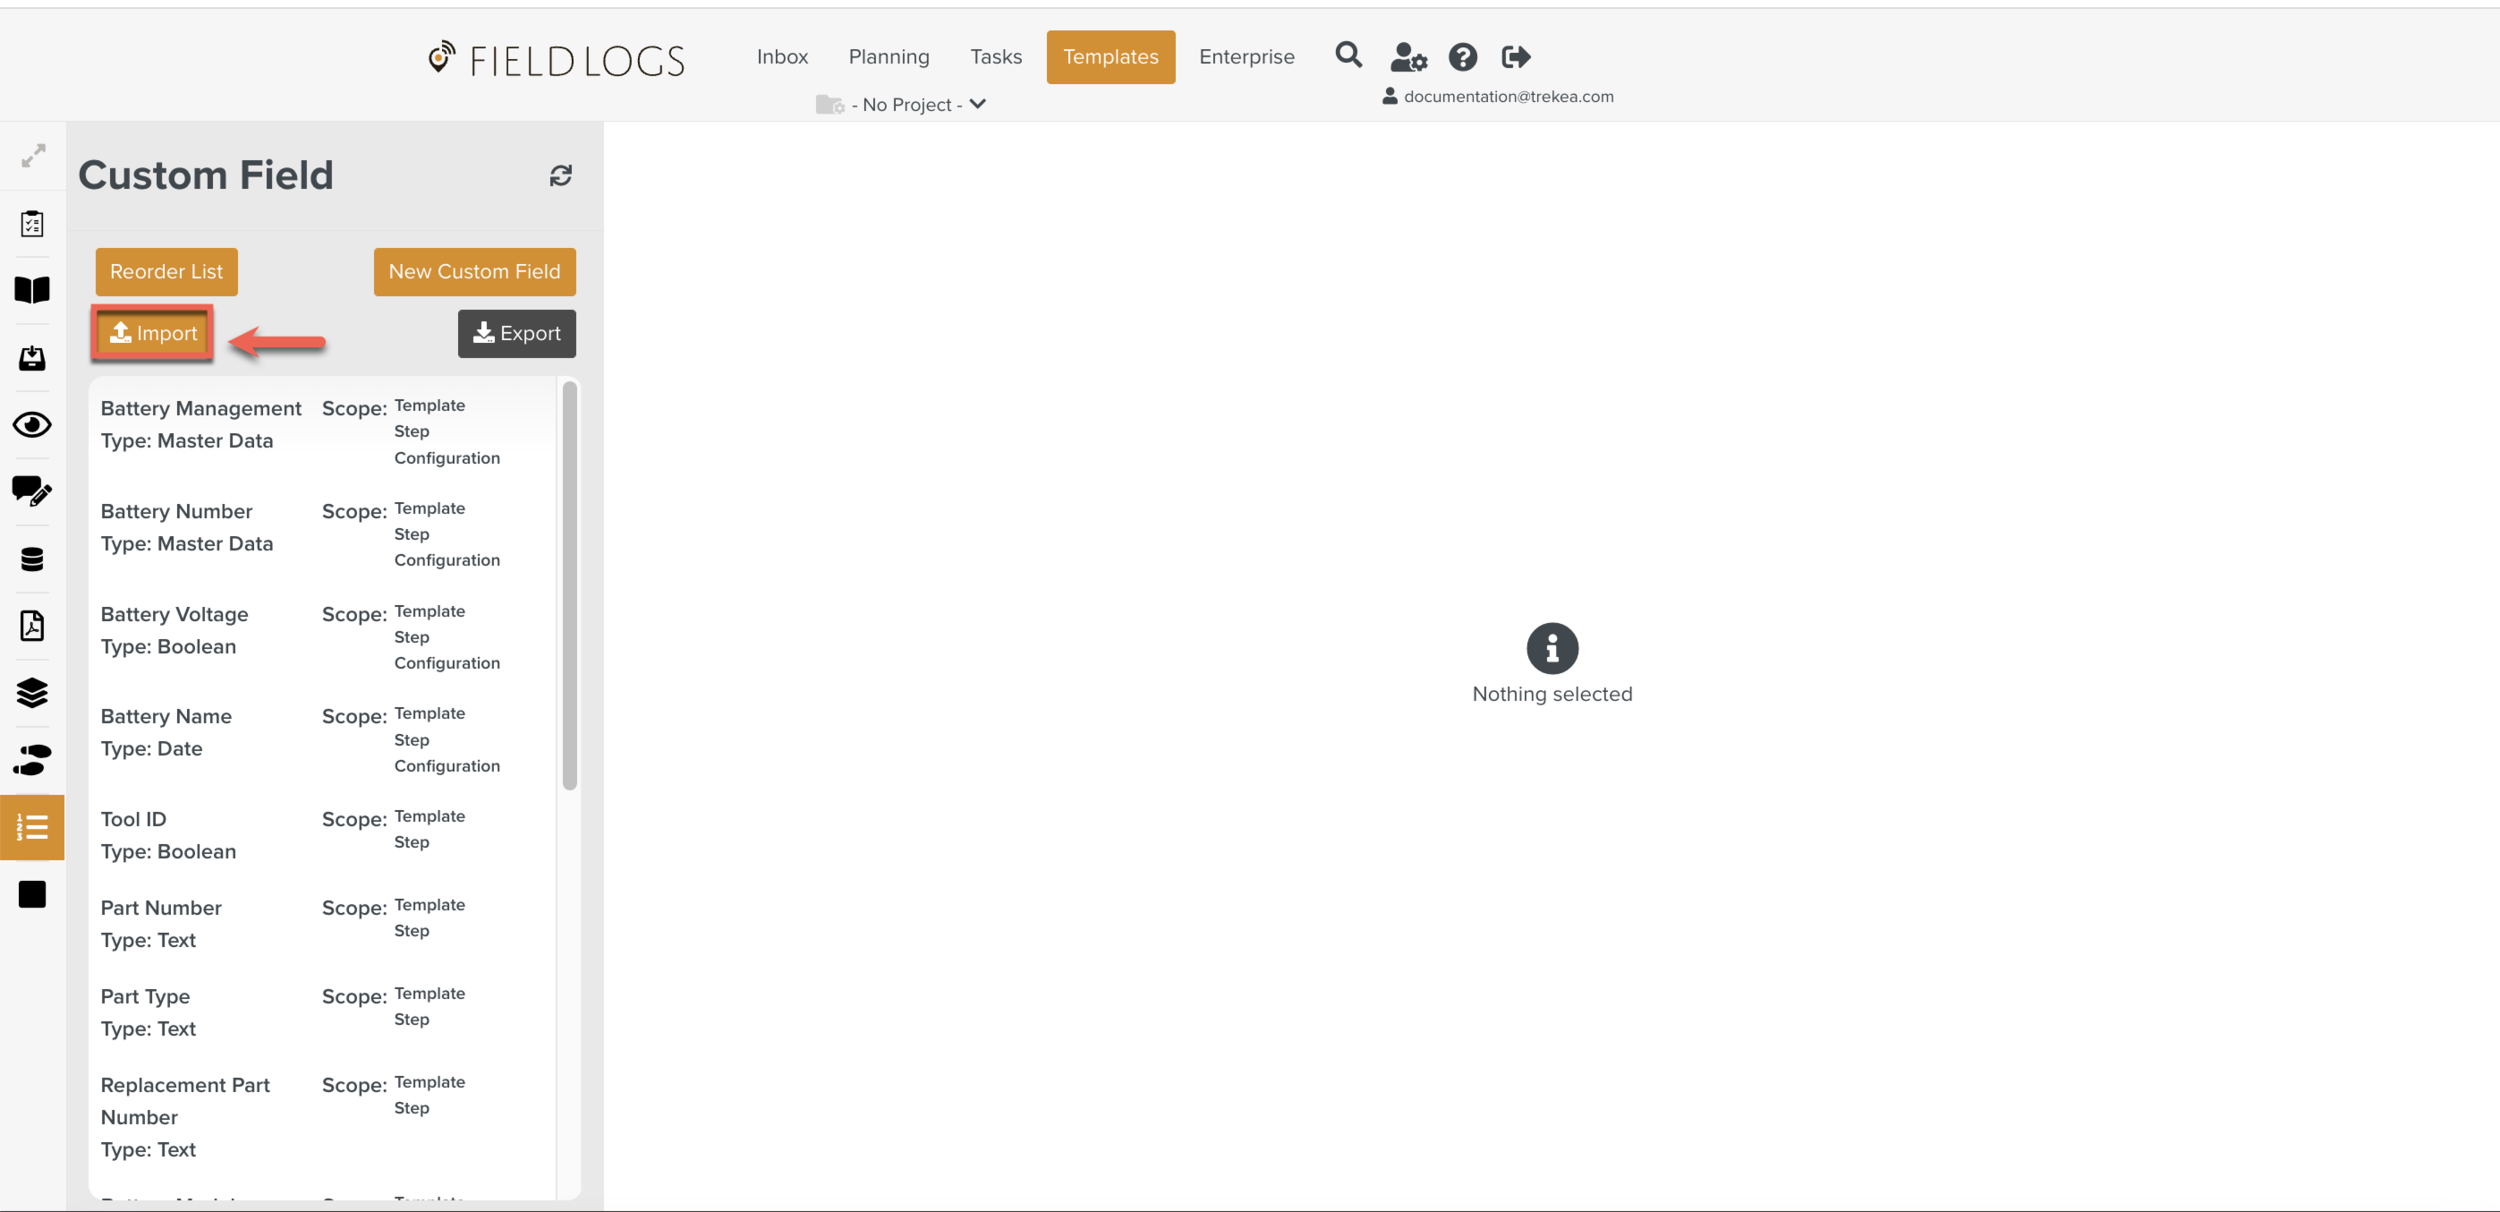
Task: Click the help question mark icon
Action: (1462, 57)
